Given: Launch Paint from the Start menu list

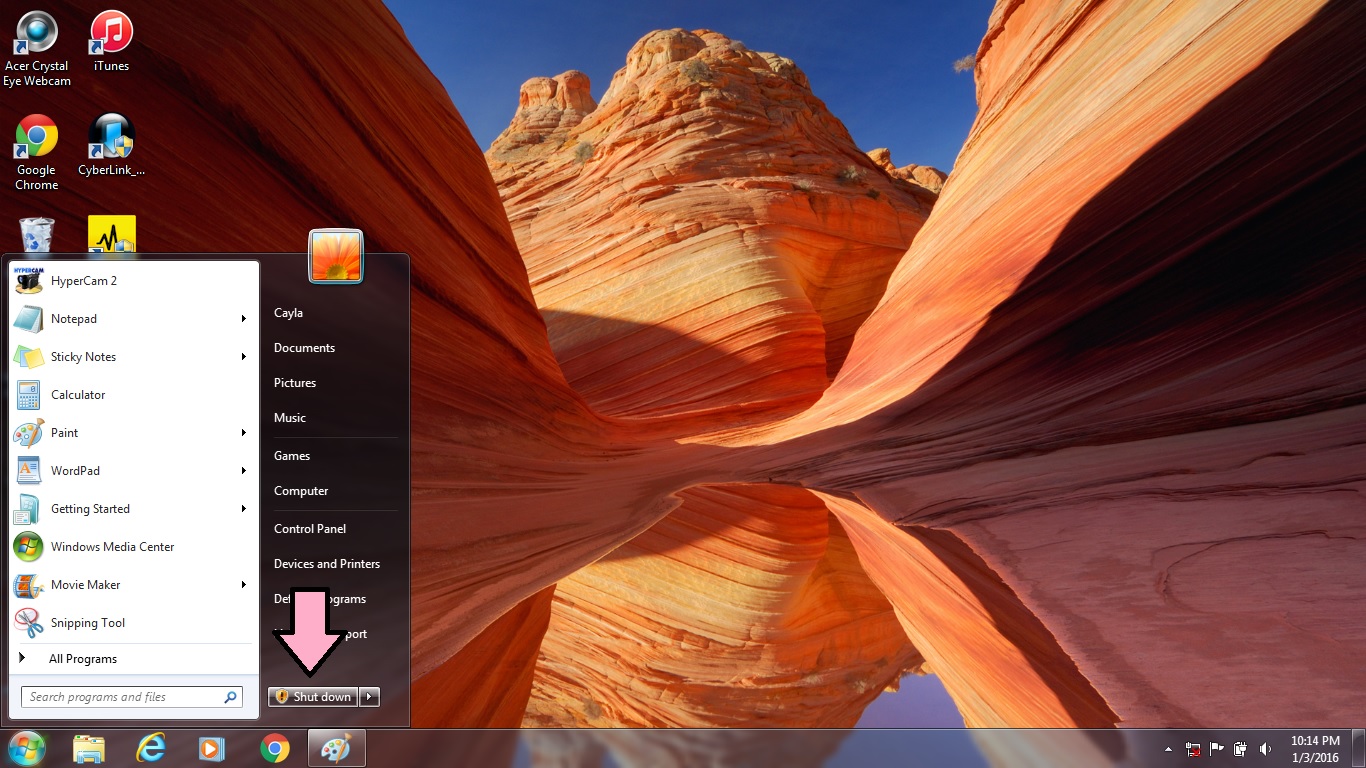Looking at the screenshot, I should click(x=133, y=433).
